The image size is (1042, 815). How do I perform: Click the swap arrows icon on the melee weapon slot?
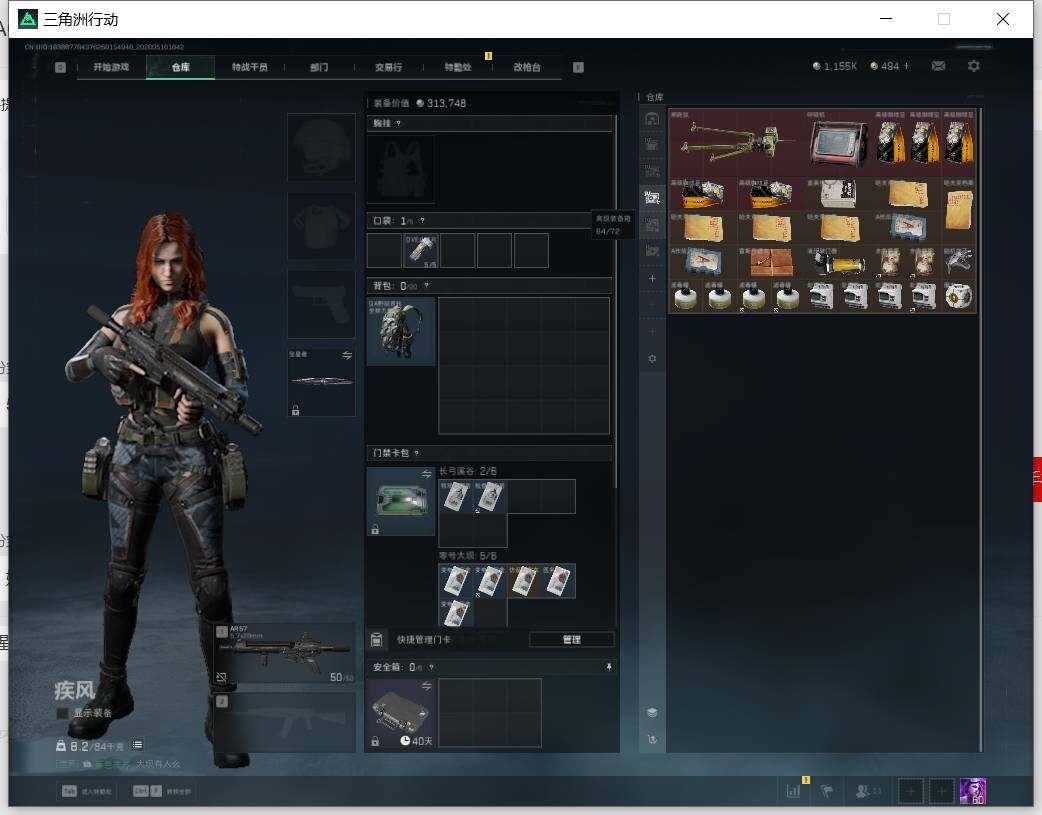347,355
